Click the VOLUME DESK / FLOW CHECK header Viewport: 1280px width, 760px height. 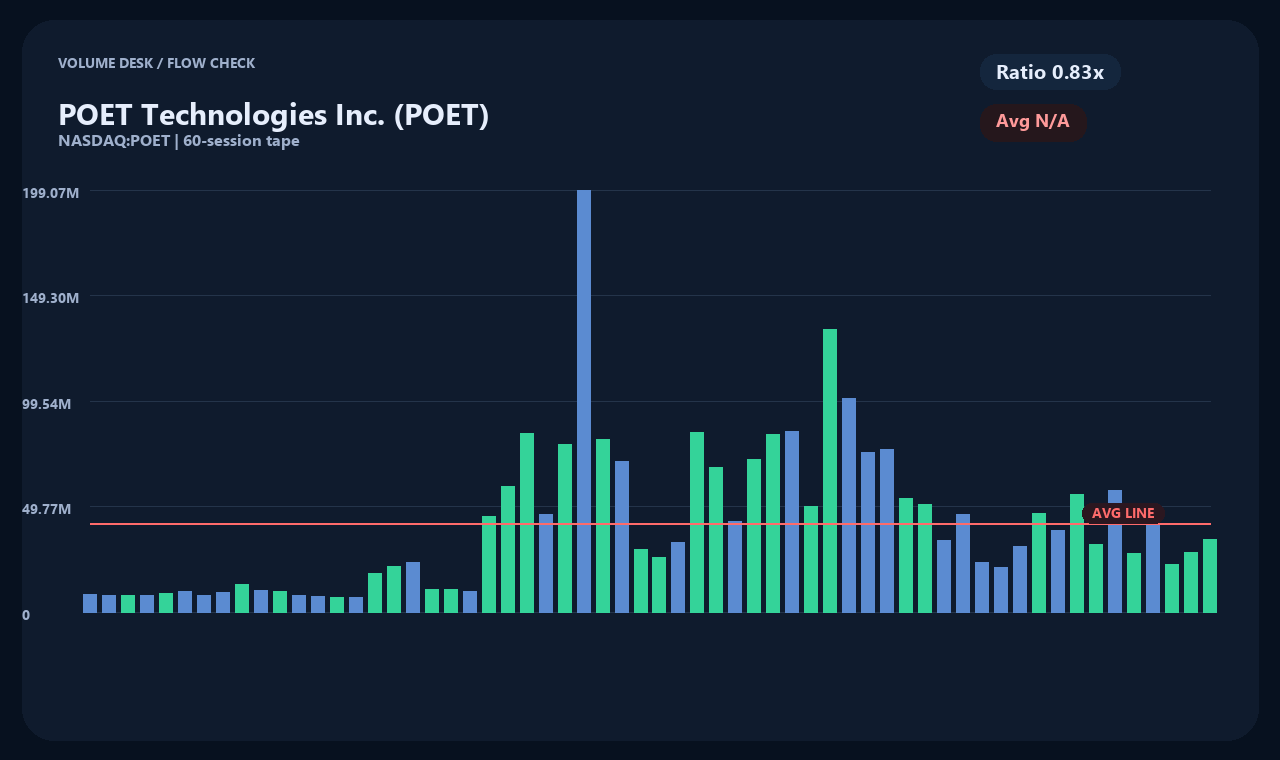click(x=157, y=63)
